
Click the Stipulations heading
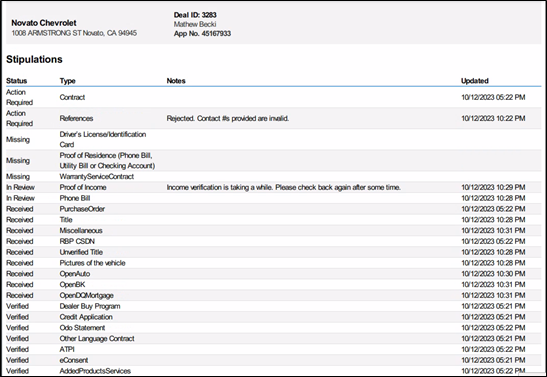click(34, 59)
